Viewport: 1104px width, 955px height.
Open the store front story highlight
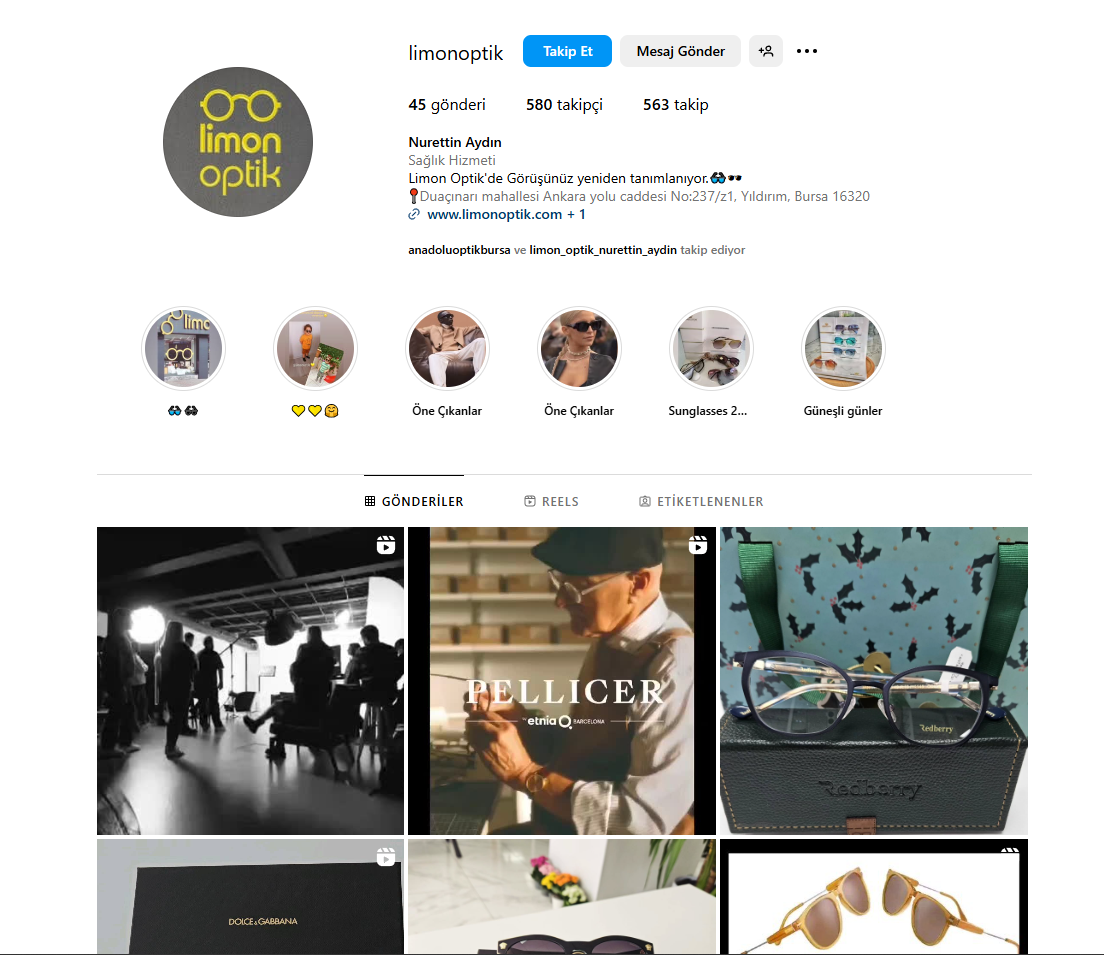coord(183,349)
